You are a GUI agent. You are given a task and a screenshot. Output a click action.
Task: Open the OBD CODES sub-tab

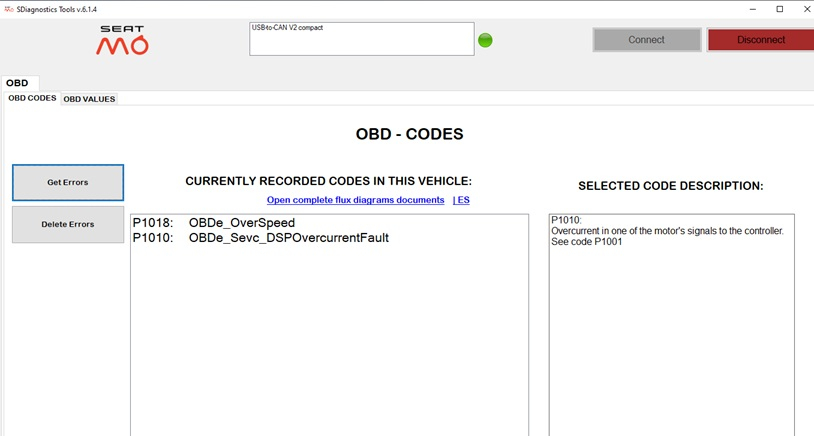tap(32, 98)
